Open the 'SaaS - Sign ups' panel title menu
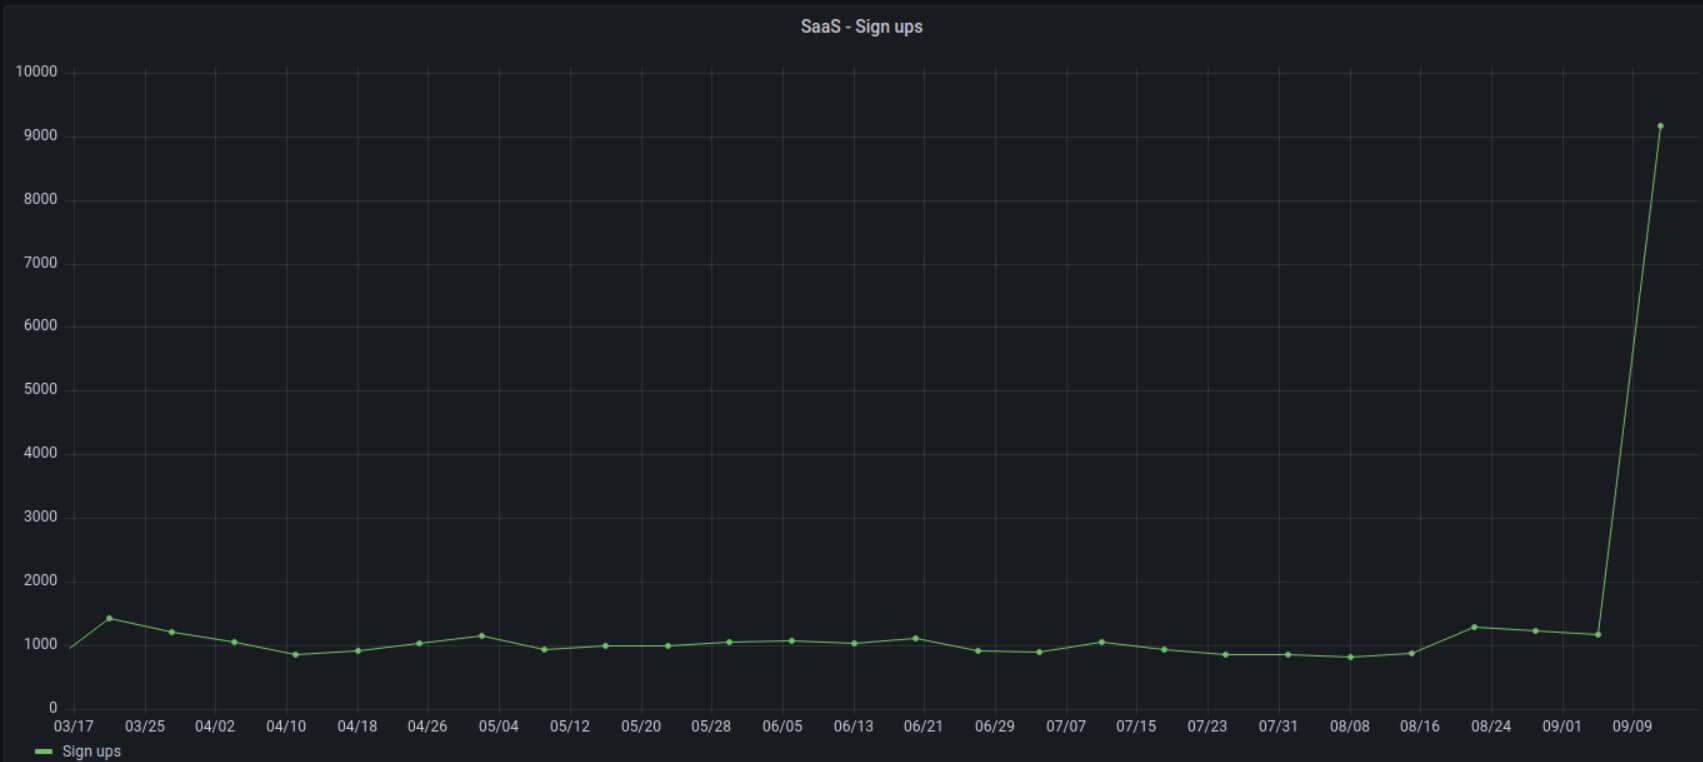 point(861,27)
